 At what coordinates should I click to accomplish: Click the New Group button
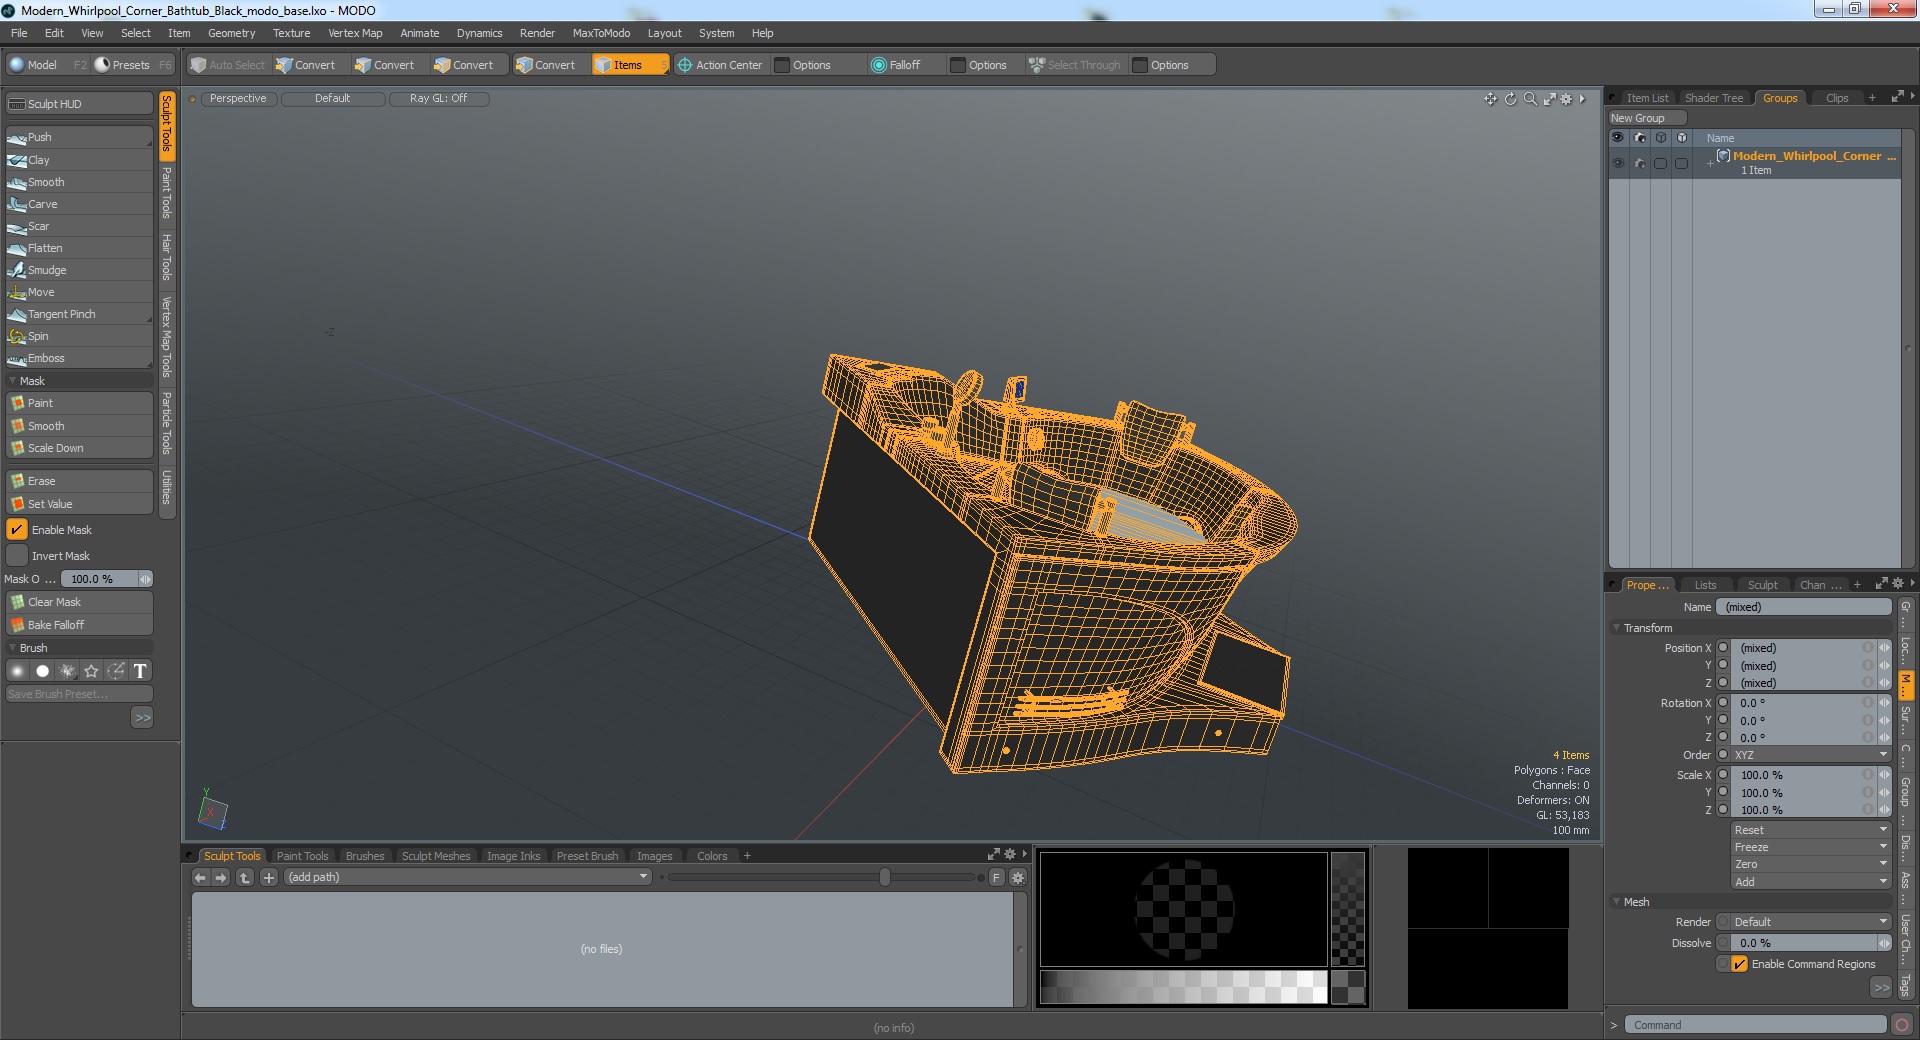point(1646,118)
